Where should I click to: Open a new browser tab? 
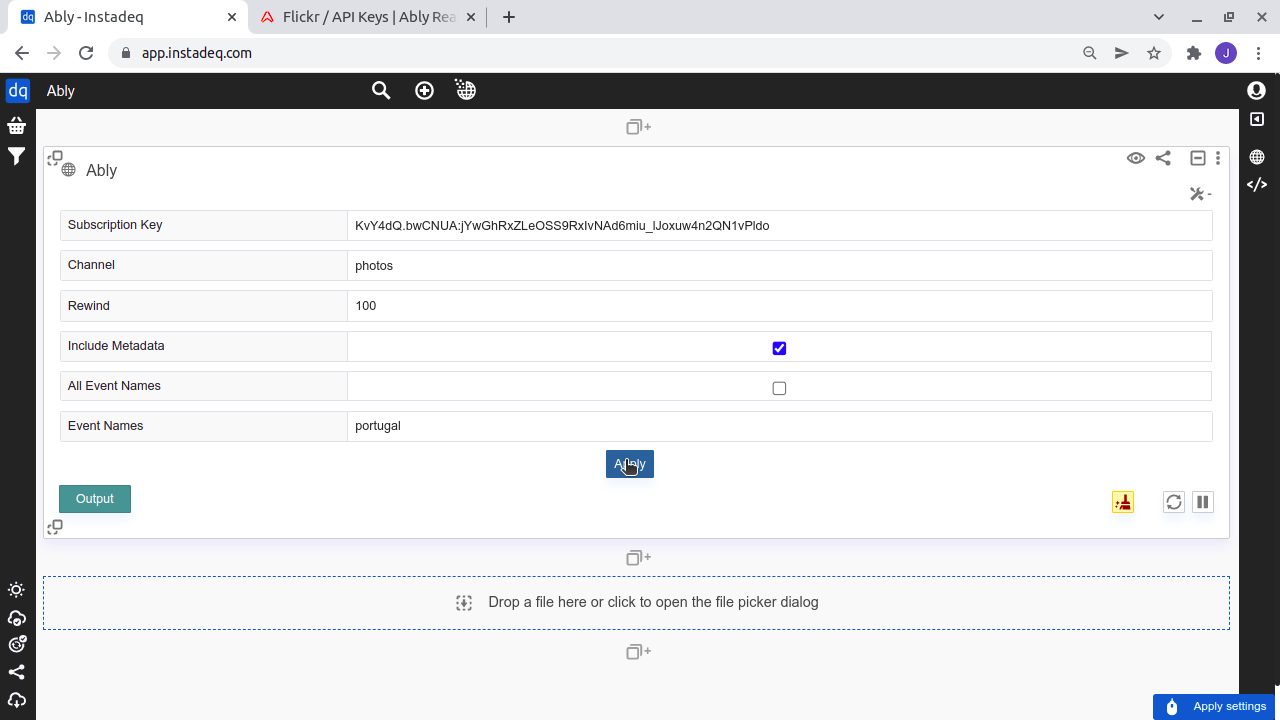(x=509, y=17)
